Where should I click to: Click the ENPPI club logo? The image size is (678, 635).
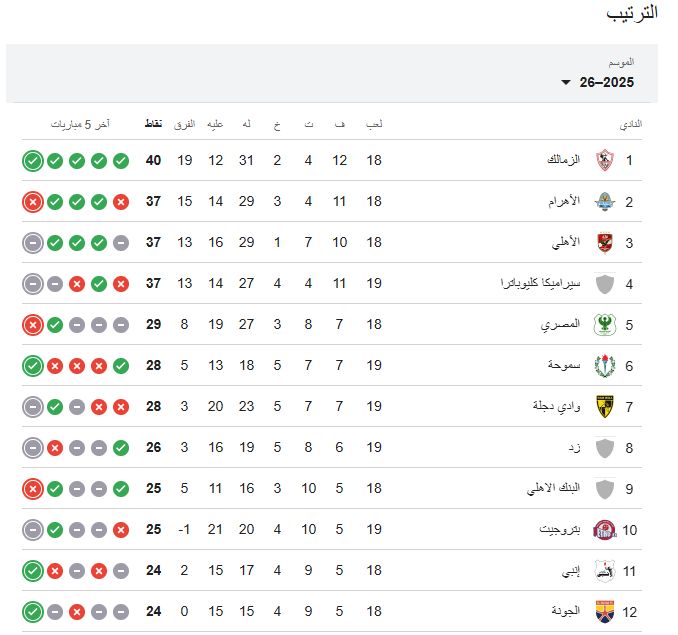click(604, 571)
